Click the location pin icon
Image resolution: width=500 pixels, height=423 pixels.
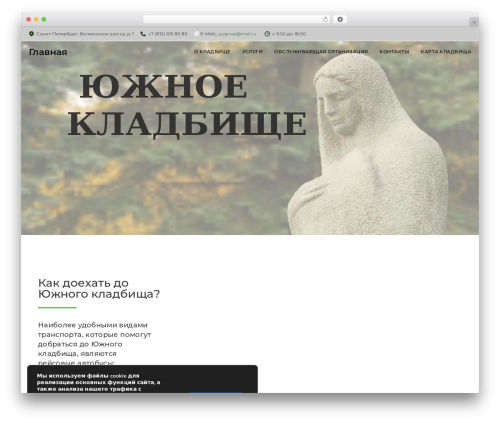[x=31, y=34]
